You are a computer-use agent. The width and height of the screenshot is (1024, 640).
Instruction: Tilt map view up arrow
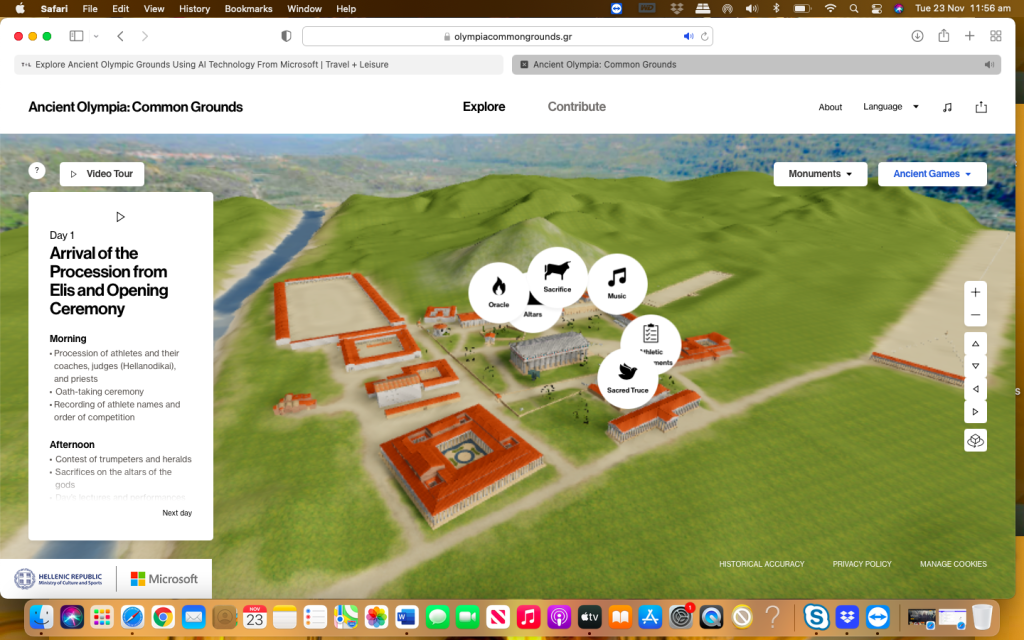pyautogui.click(x=975, y=344)
